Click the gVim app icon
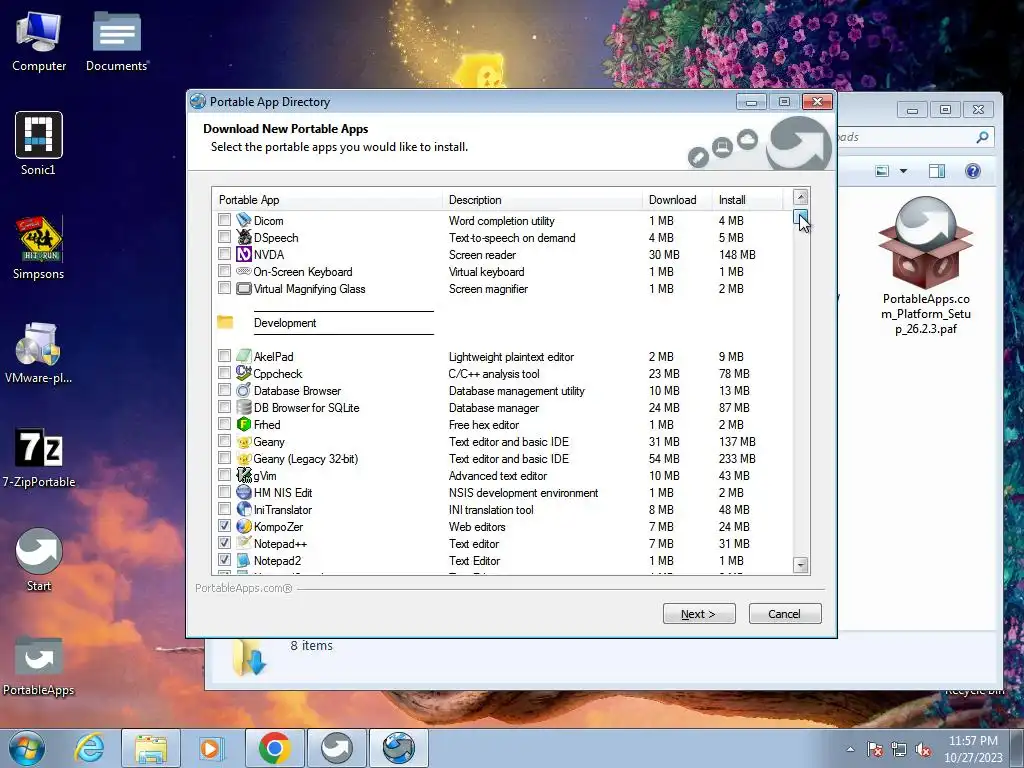The height and width of the screenshot is (768, 1024). pyautogui.click(x=244, y=475)
